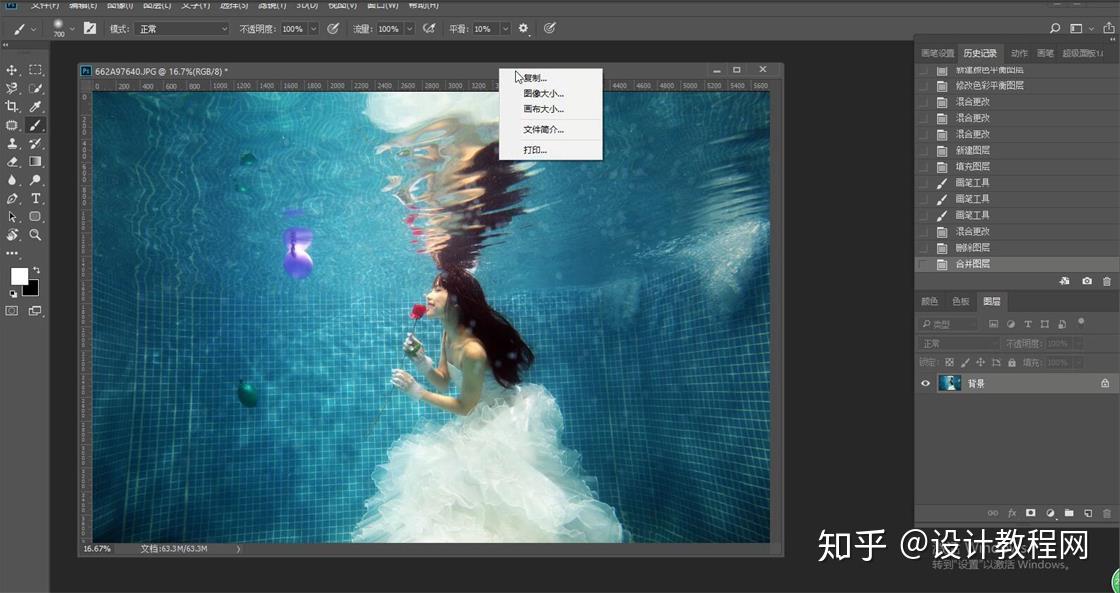The image size is (1120, 593).
Task: Choose 文件简介 from the context menu
Action: click(x=544, y=130)
